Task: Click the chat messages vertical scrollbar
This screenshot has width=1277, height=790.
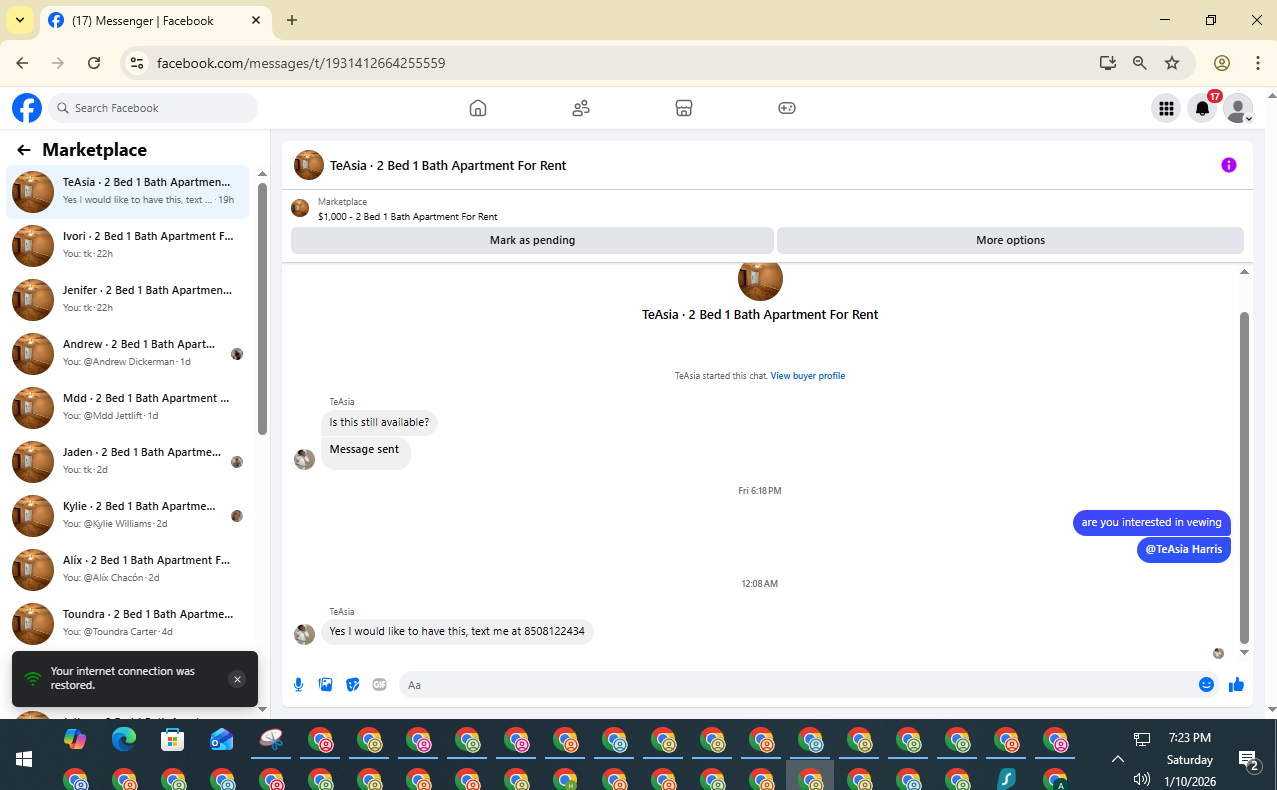Action: (1244, 478)
